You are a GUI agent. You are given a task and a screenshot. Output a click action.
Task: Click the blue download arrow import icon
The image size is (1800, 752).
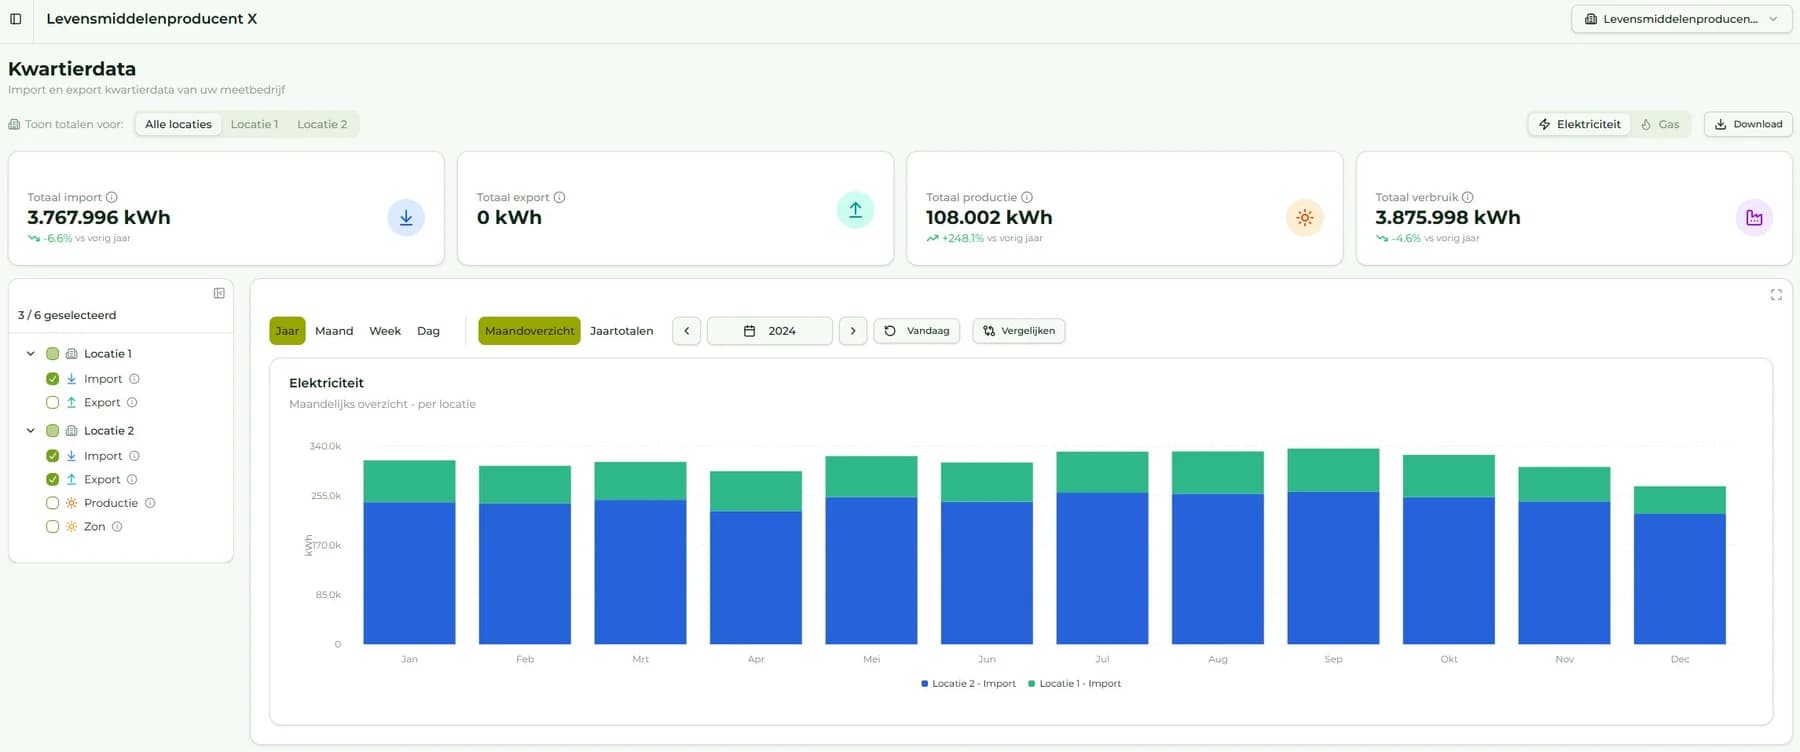pos(406,217)
